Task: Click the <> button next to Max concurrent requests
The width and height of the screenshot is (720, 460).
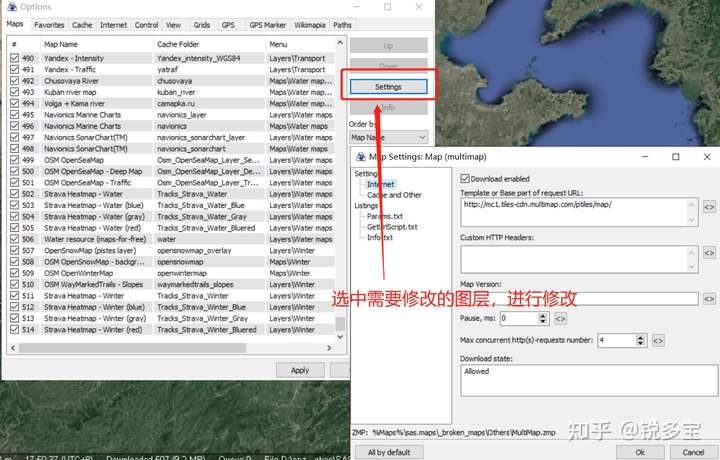Action: (x=658, y=340)
